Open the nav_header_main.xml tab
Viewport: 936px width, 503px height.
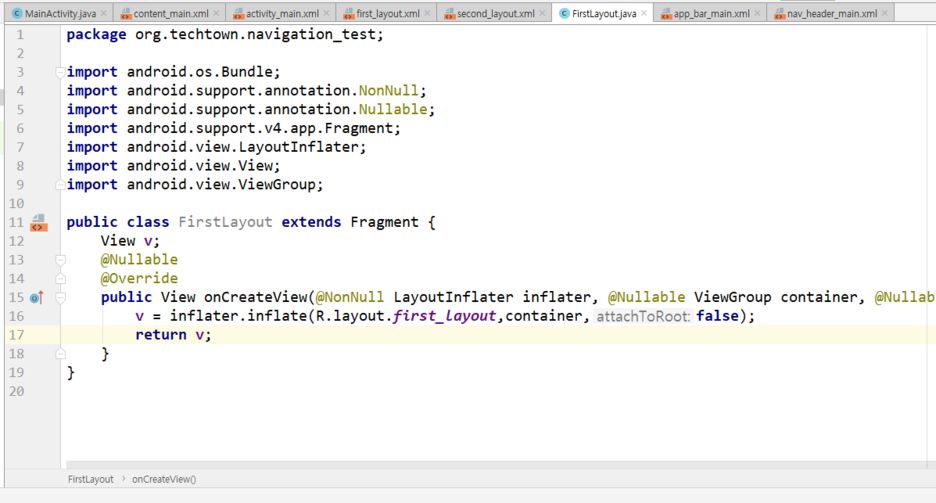click(x=832, y=13)
